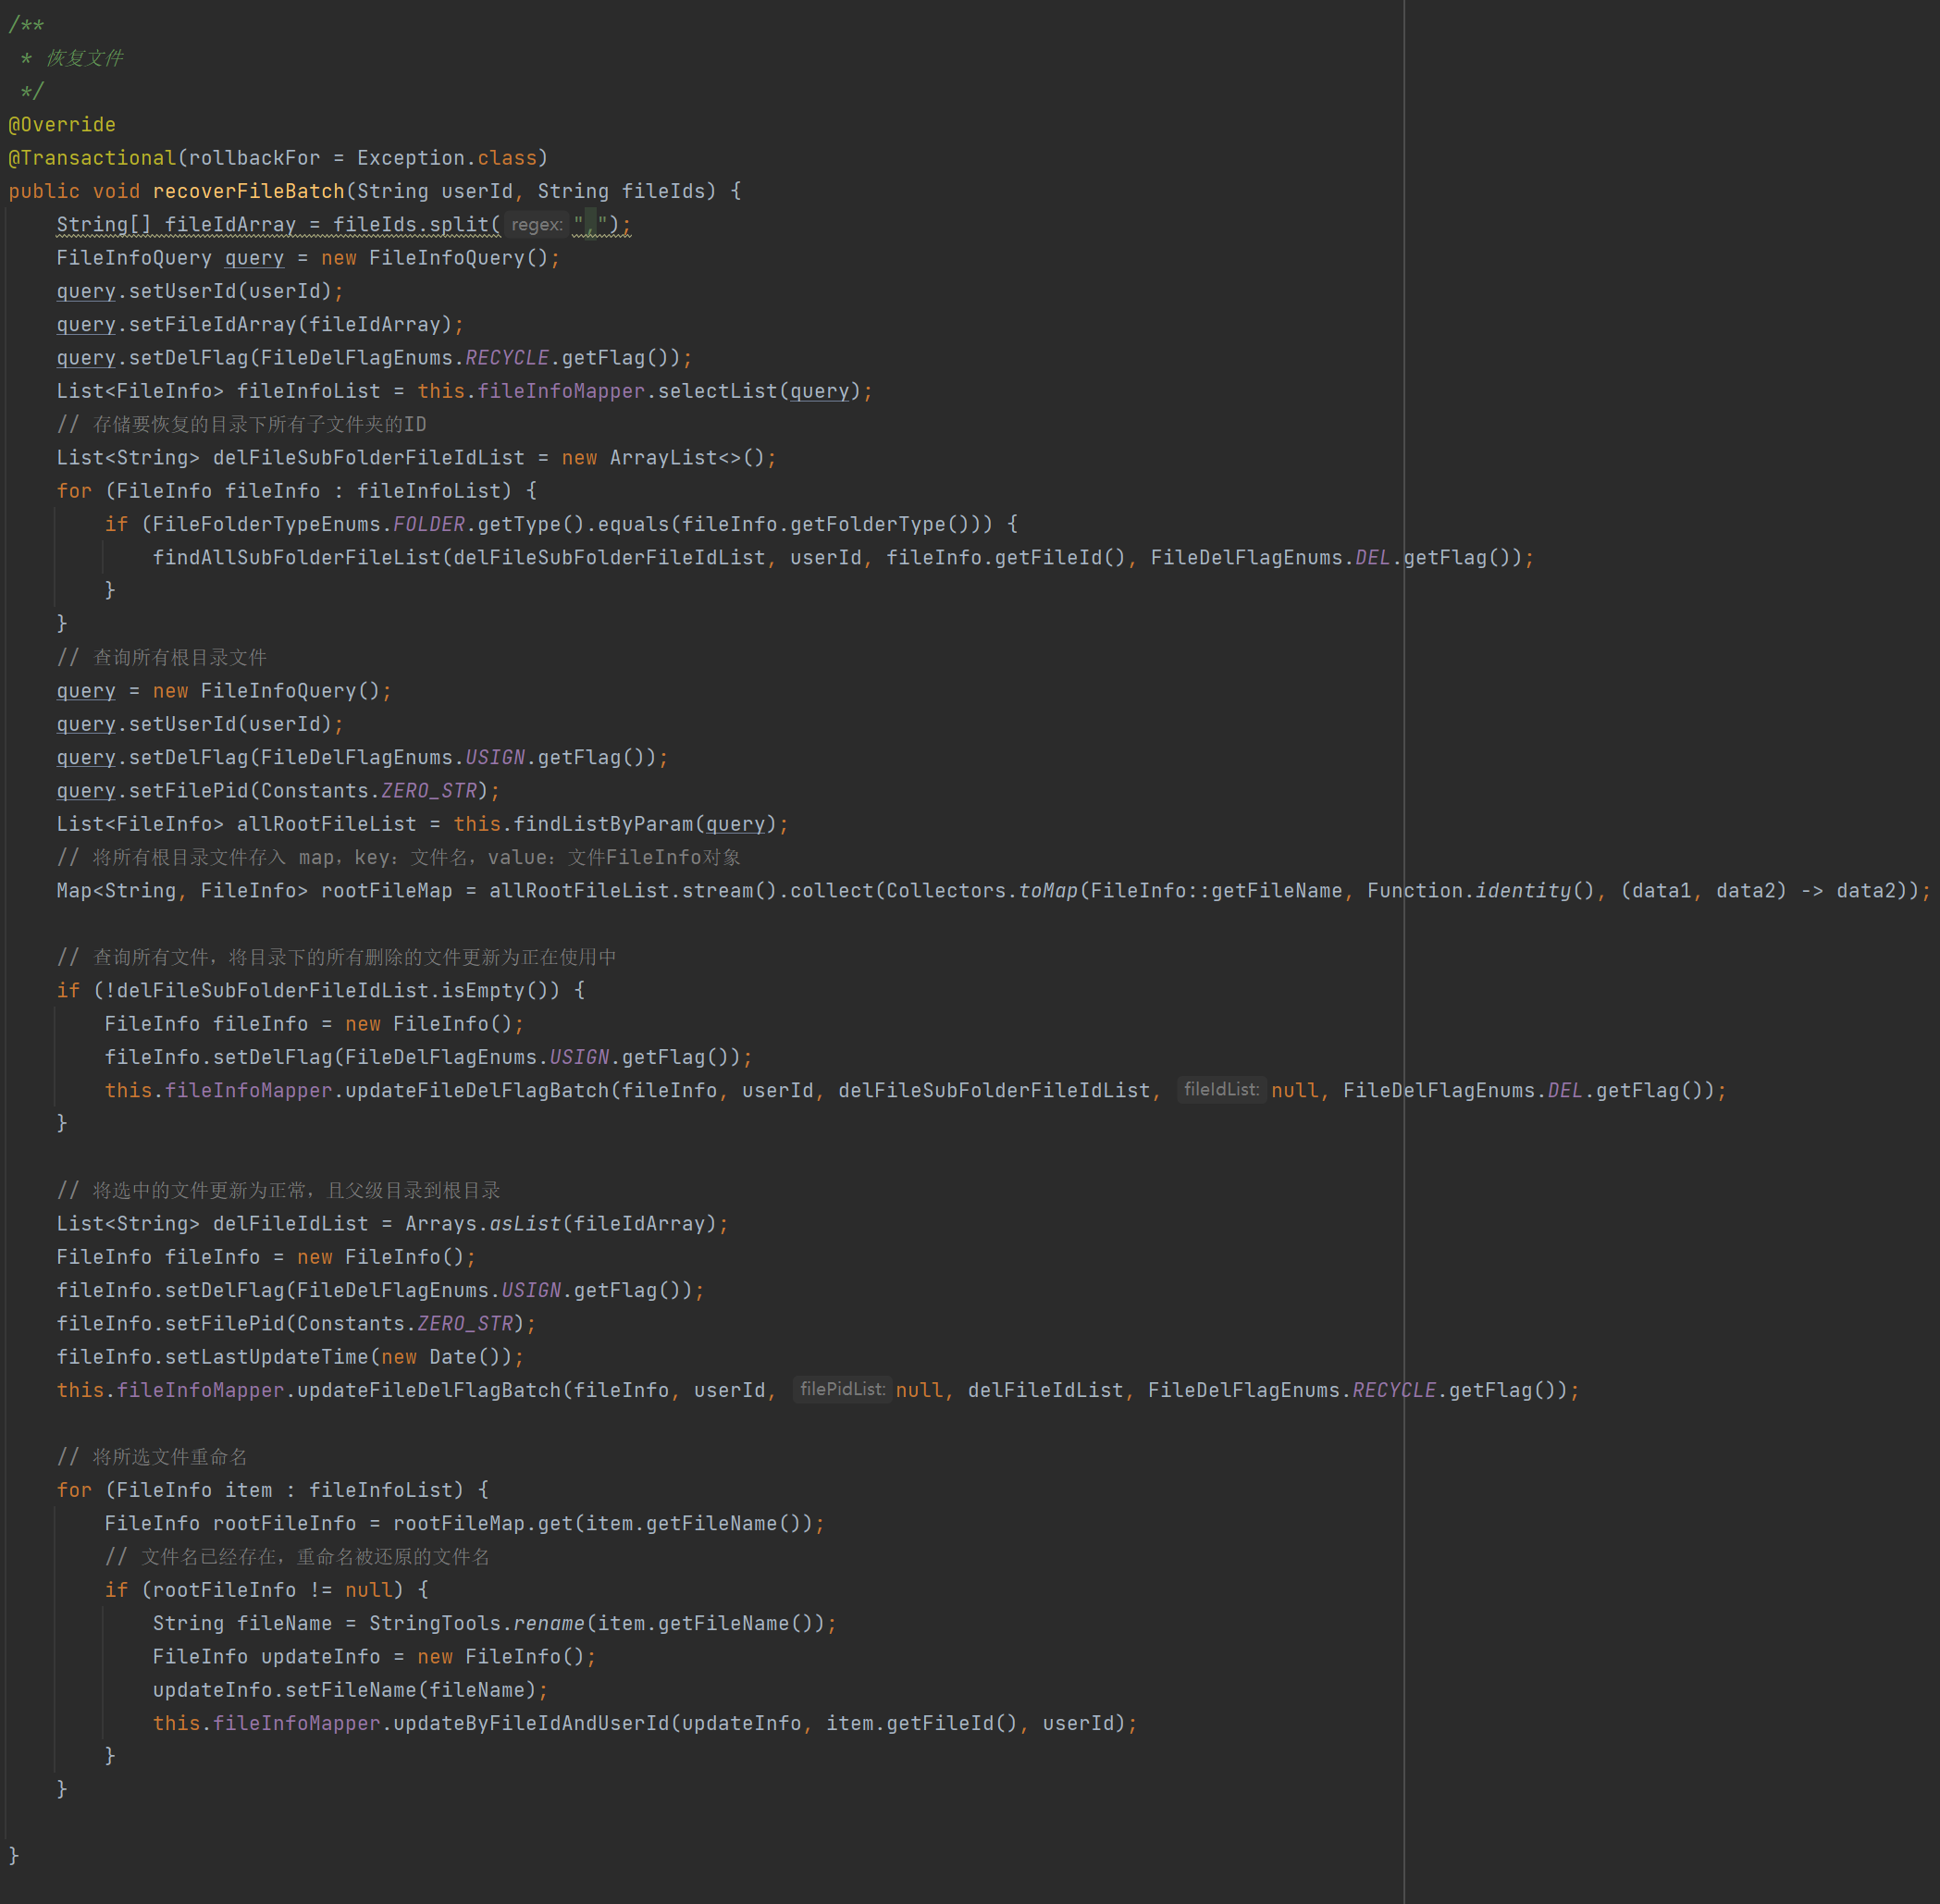Click the toMap method in Collectors call
This screenshot has height=1904, width=1940.
pos(1047,891)
